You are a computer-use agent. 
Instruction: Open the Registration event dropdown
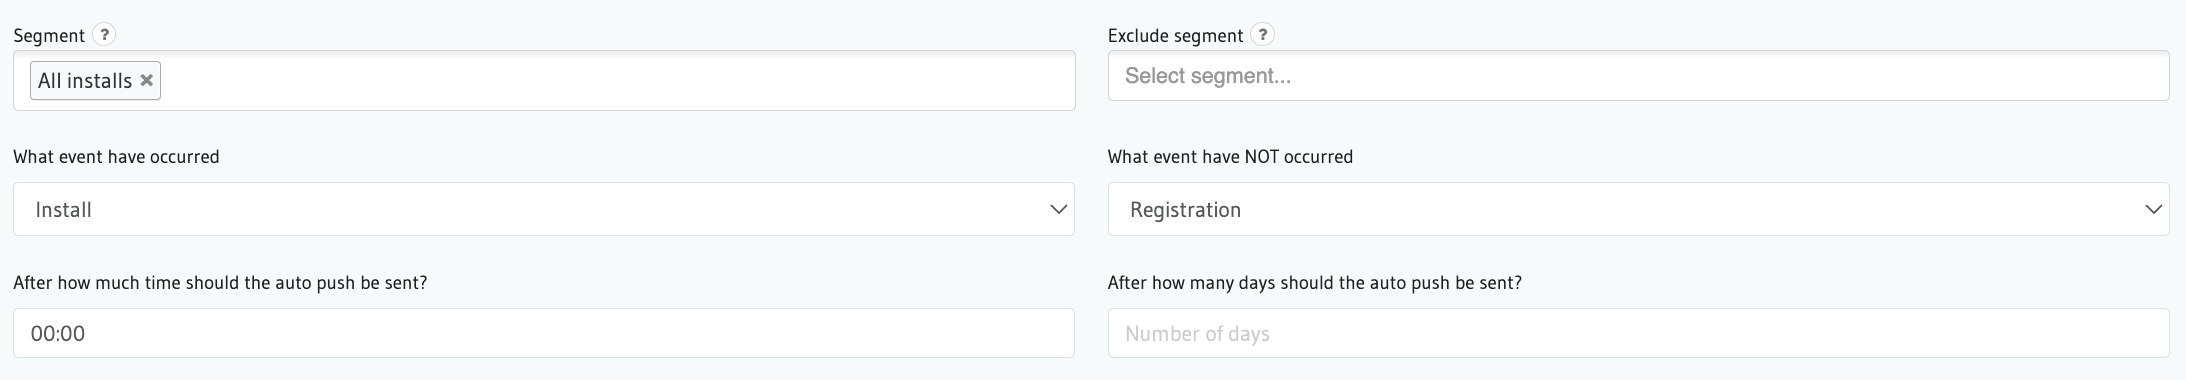(x=1638, y=209)
